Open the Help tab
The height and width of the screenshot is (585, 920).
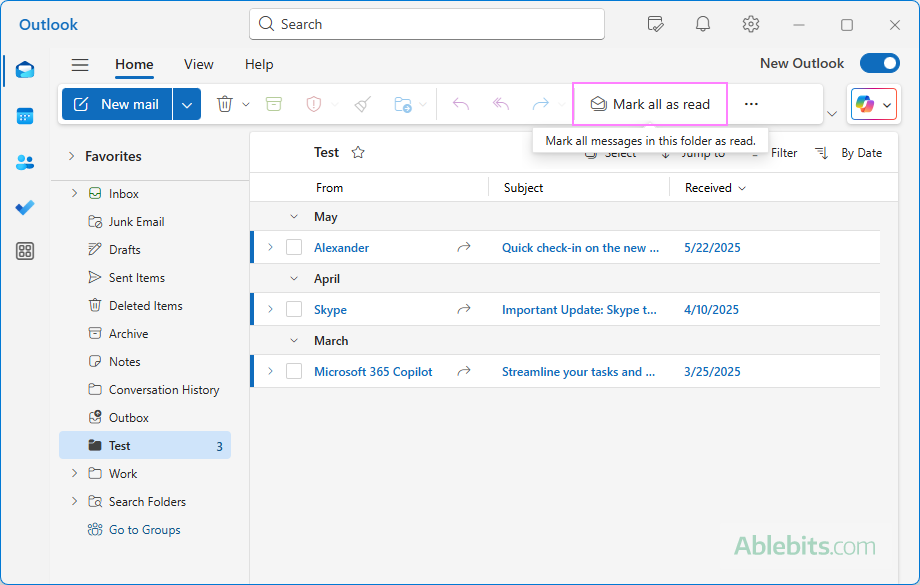coord(259,64)
